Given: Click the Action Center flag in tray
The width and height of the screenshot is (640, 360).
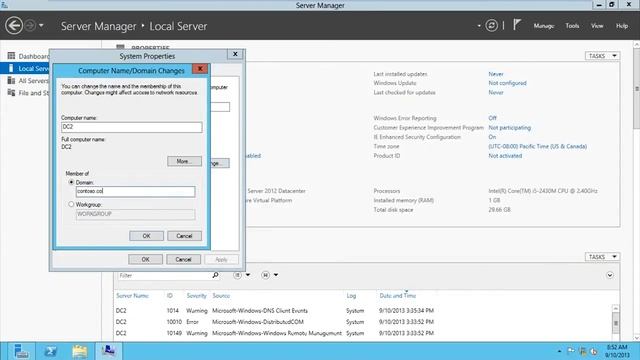Looking at the screenshot, I should click(571, 351).
